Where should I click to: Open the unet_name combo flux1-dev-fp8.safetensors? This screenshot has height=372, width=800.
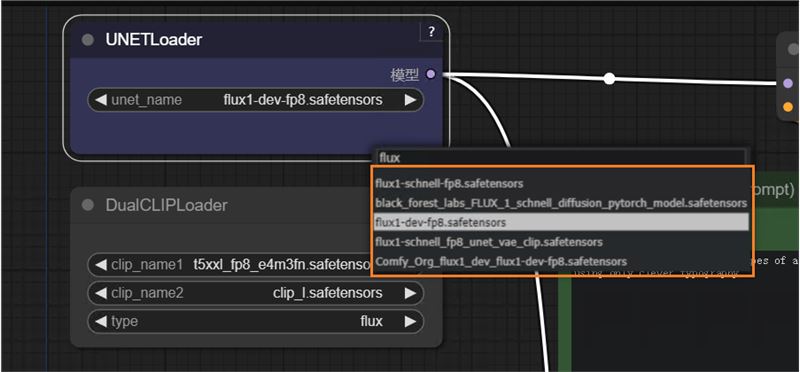(x=256, y=100)
